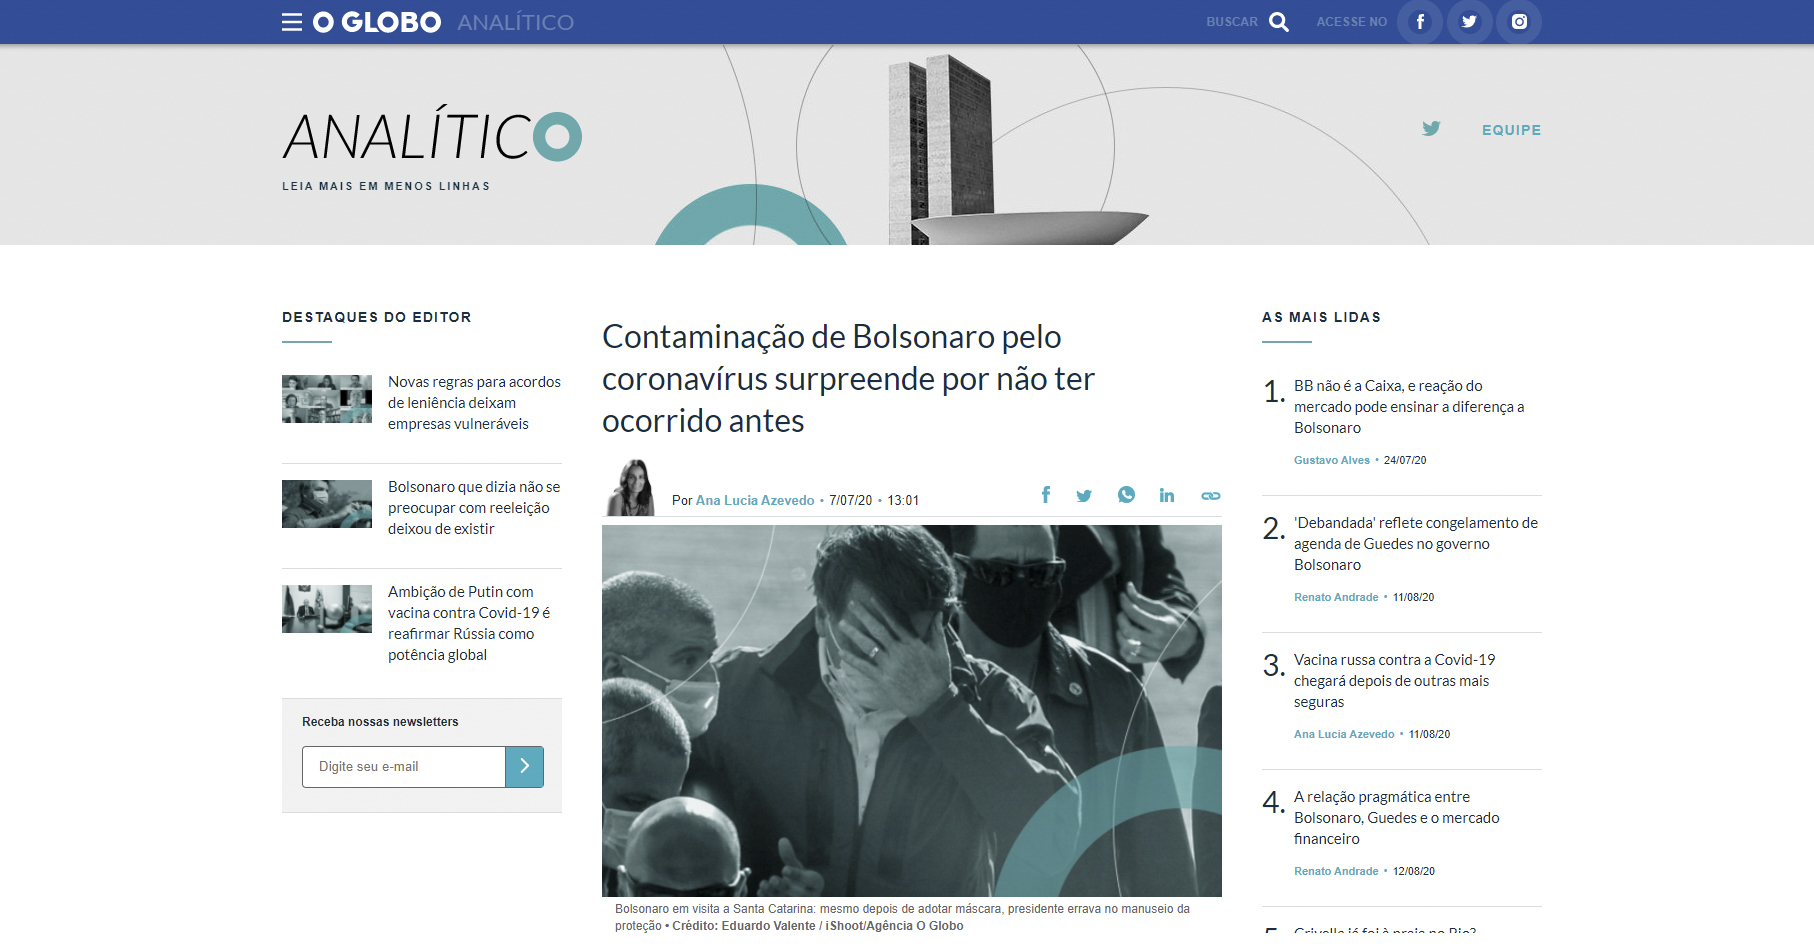Open Renato Andrade link dated 12/08/20
The width and height of the screenshot is (1814, 952).
(1336, 871)
